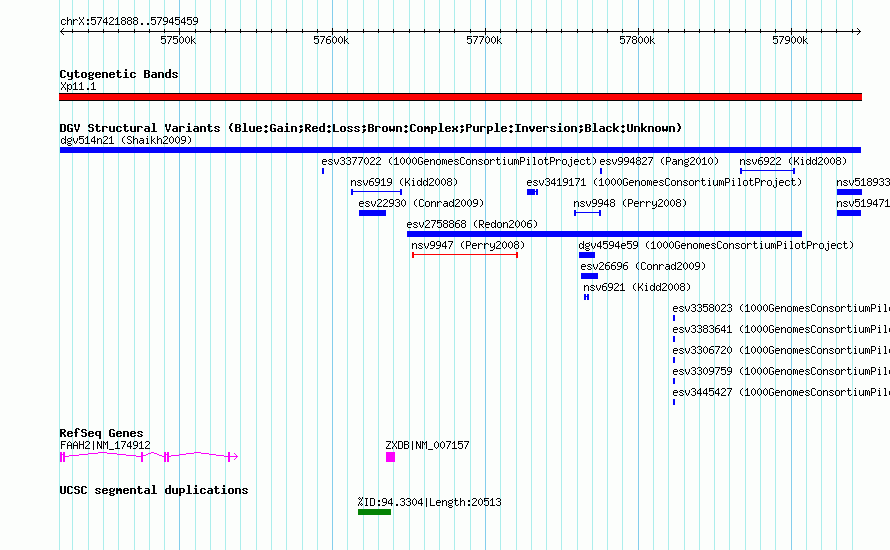Click the ruler's right arrow end

click(x=858, y=31)
